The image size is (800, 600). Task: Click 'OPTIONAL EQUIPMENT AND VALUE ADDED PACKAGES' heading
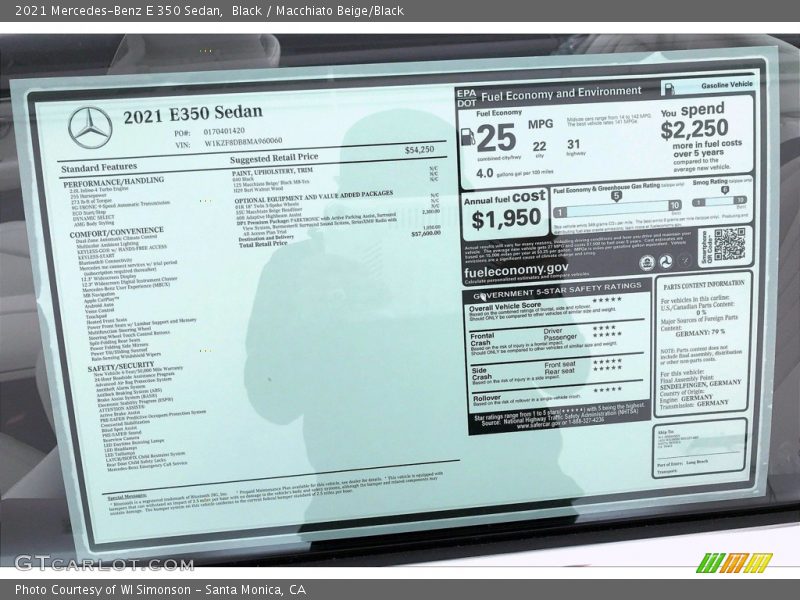pos(314,196)
